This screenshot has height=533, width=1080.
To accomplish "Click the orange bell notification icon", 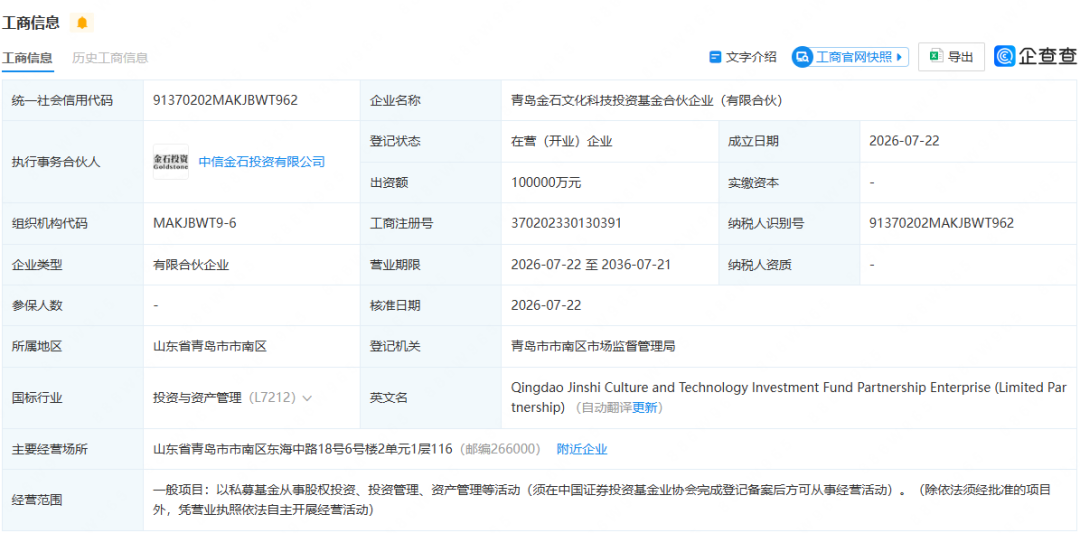I will [x=82, y=23].
